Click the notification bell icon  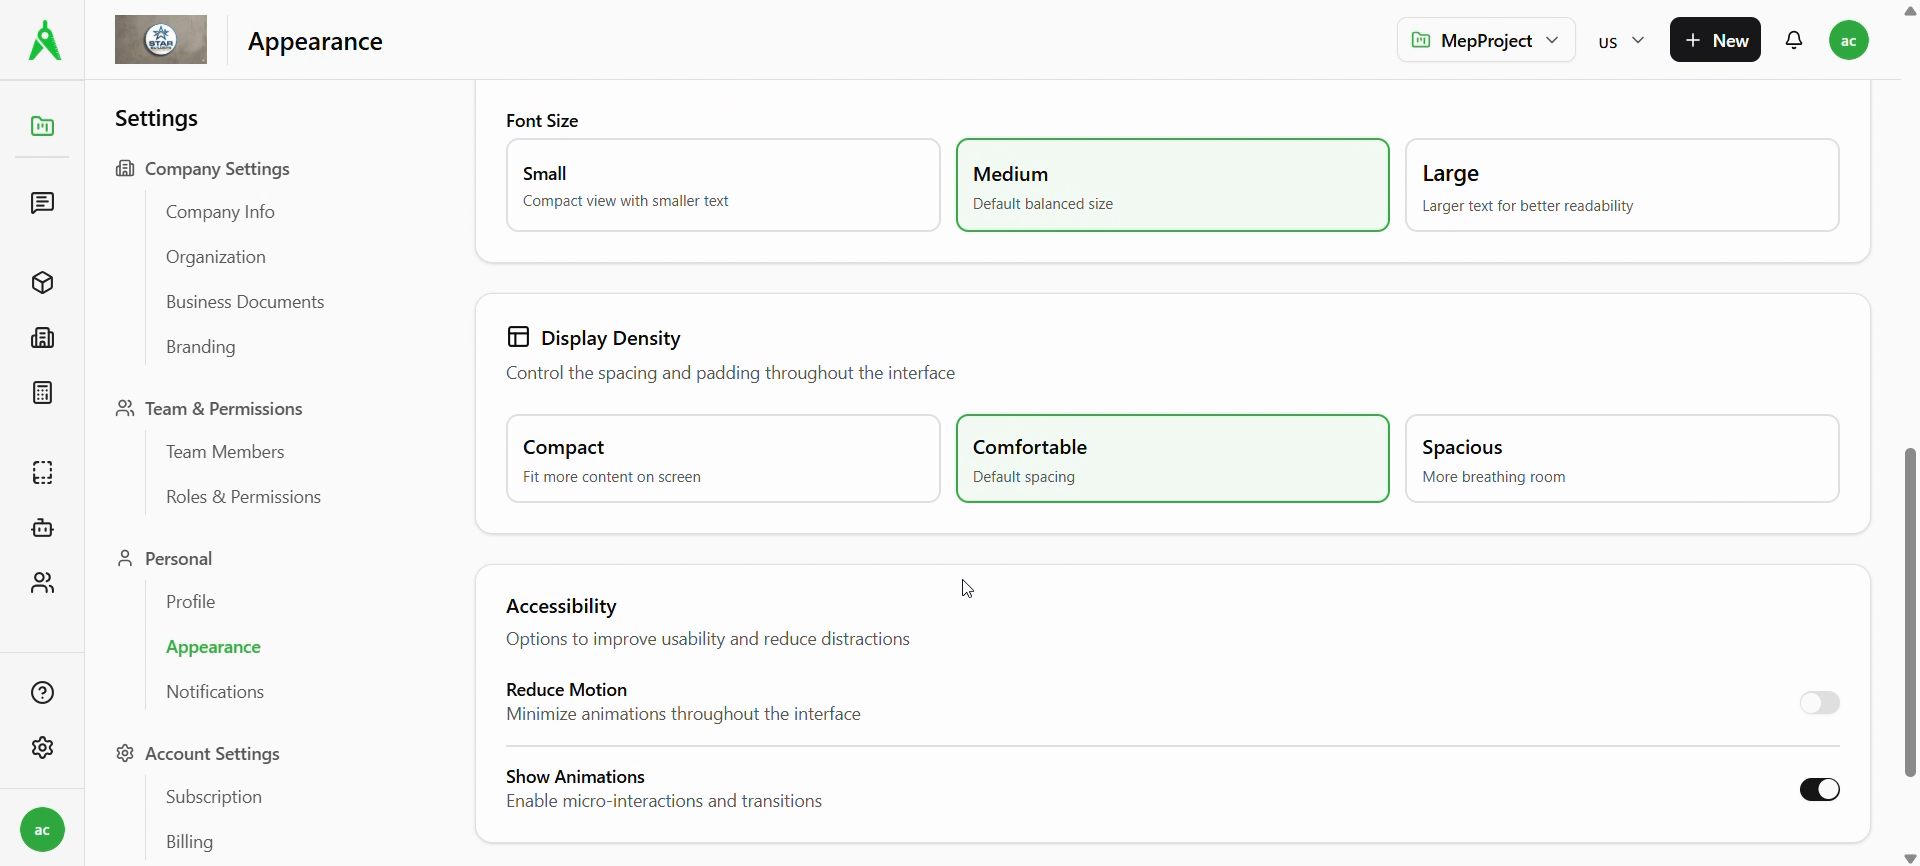pos(1794,41)
